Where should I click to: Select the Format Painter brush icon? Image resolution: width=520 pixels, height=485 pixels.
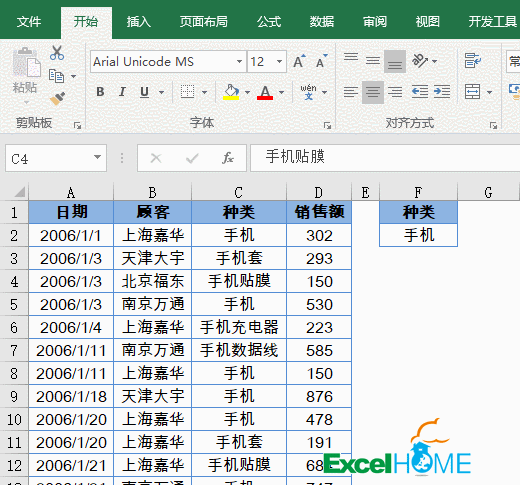[x=57, y=99]
